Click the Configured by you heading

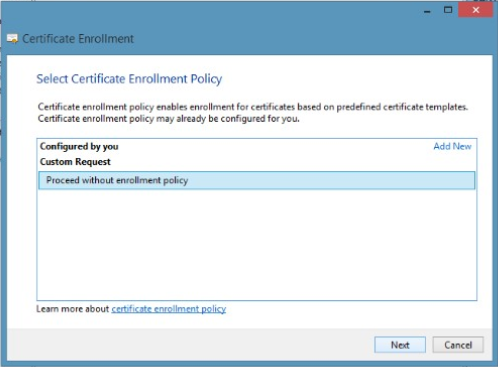(x=79, y=147)
